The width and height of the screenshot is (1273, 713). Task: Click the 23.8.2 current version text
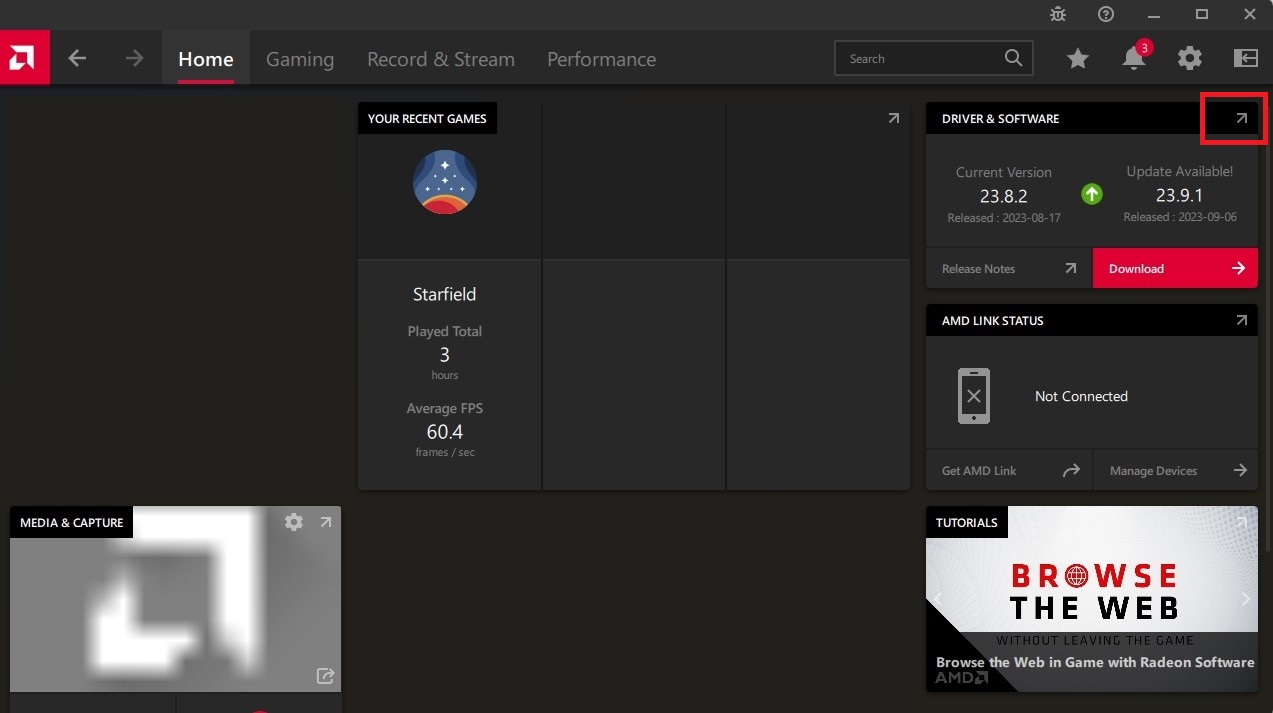click(x=1004, y=196)
